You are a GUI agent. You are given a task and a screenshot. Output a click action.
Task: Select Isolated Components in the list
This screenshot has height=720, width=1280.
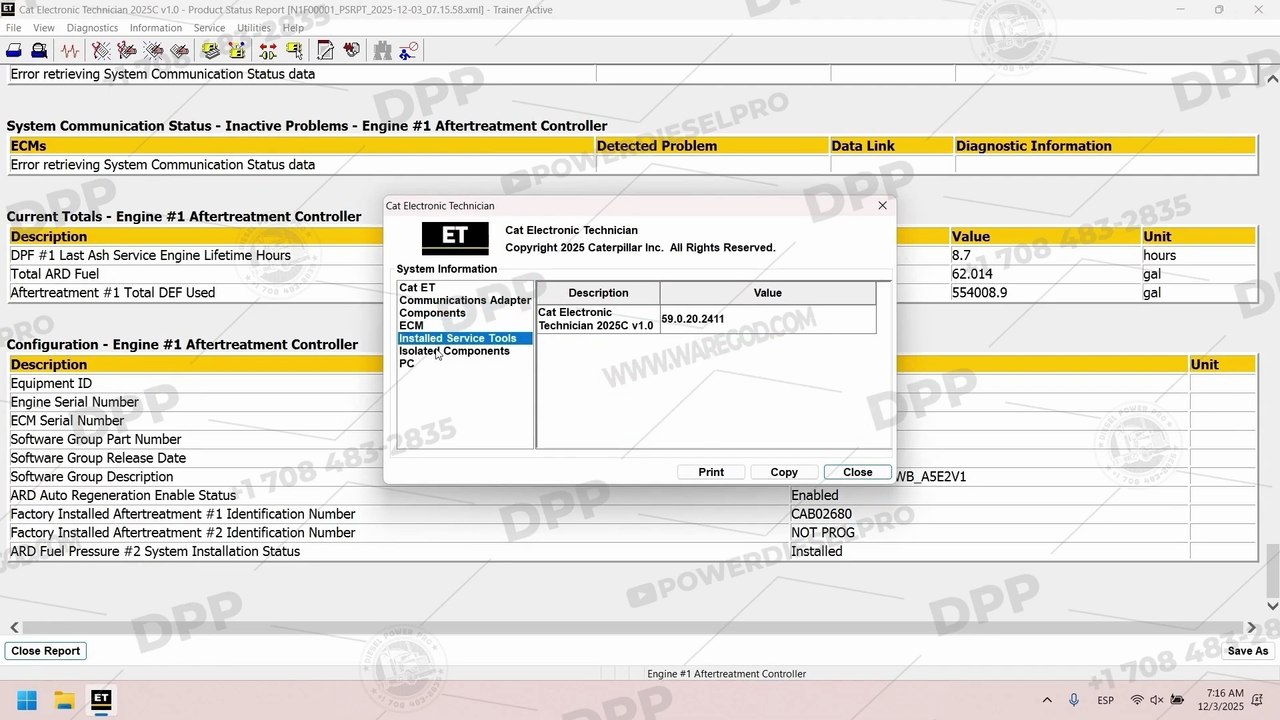pos(454,351)
